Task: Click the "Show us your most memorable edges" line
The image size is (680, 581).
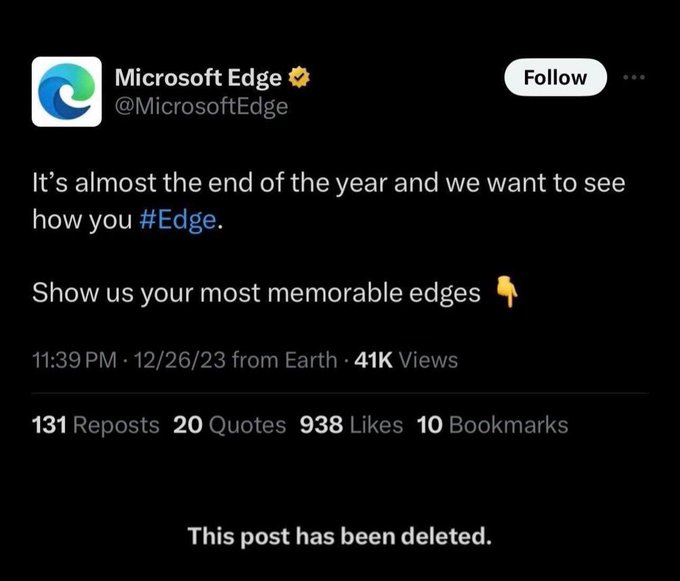Action: [256, 294]
